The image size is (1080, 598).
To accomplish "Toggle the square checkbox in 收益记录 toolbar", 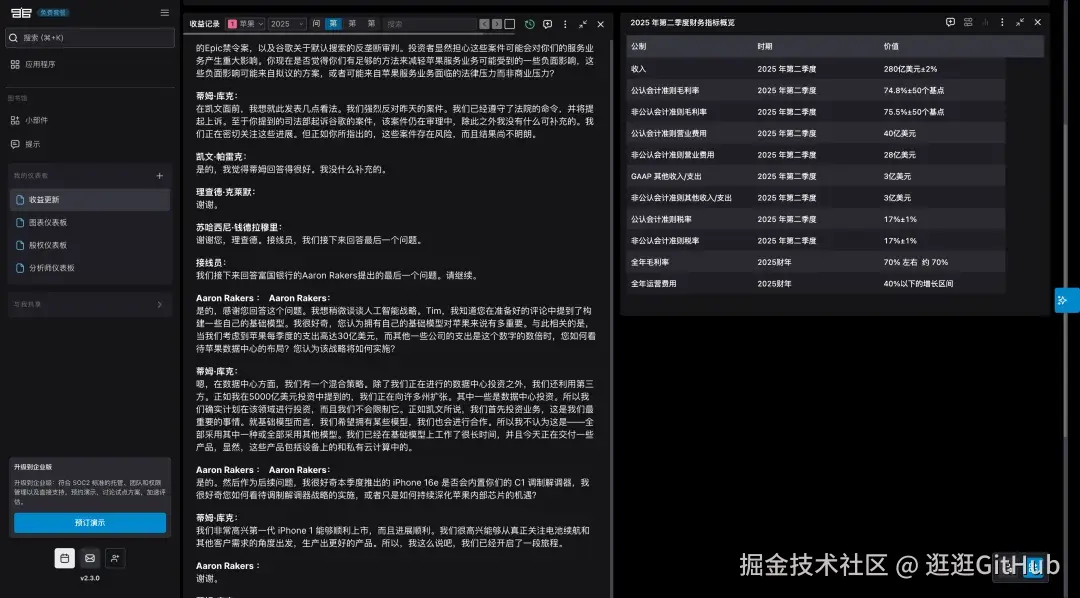I will [510, 24].
